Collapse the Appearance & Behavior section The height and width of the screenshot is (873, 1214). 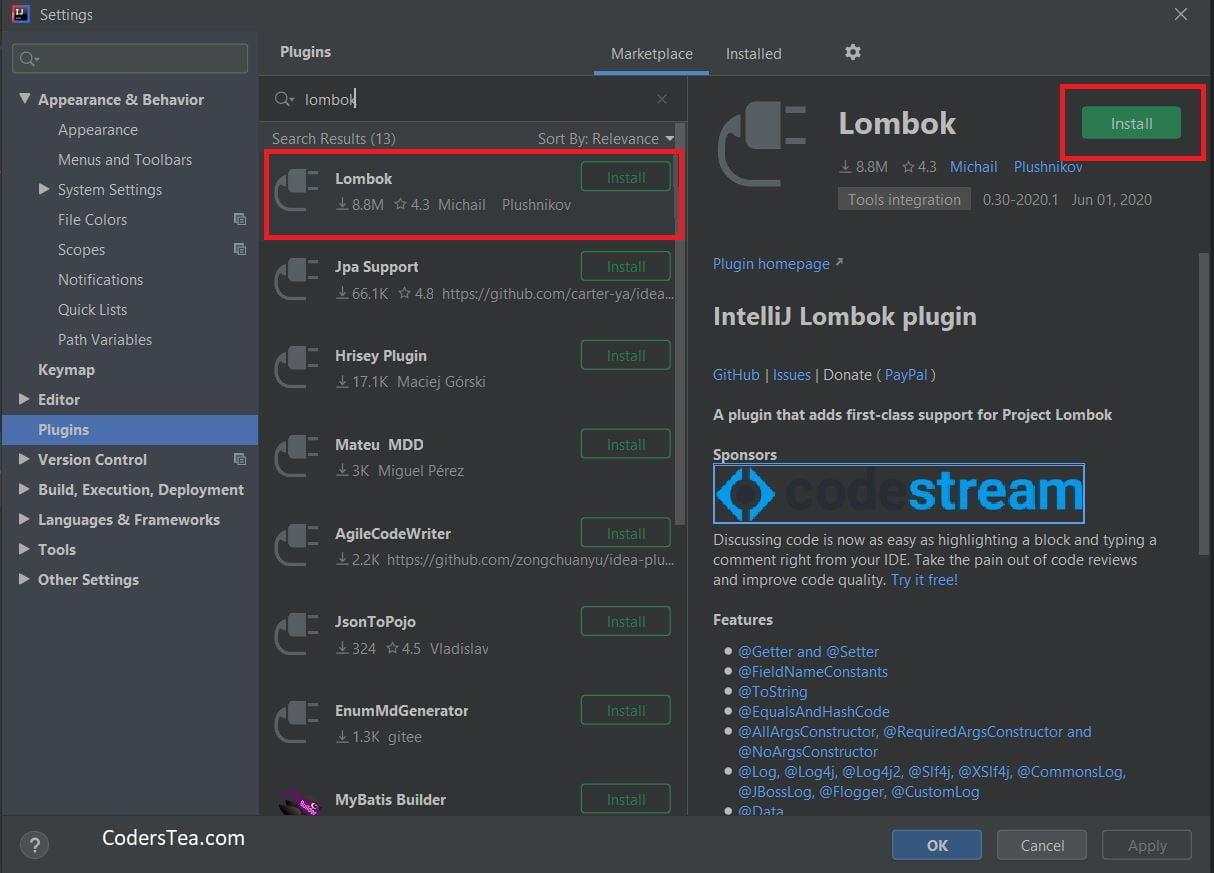click(x=25, y=99)
